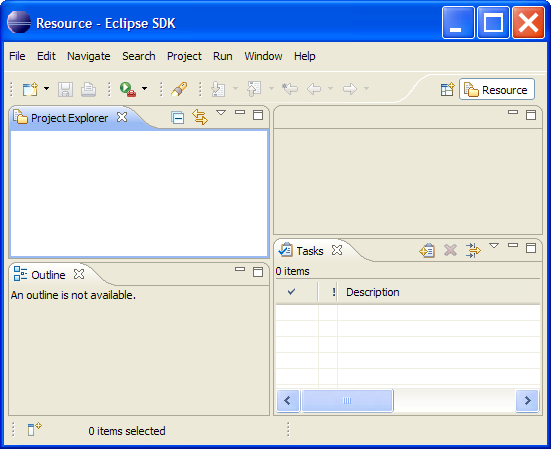Click 'An outline is not available.' text
This screenshot has width=551, height=449.
pos(73,295)
